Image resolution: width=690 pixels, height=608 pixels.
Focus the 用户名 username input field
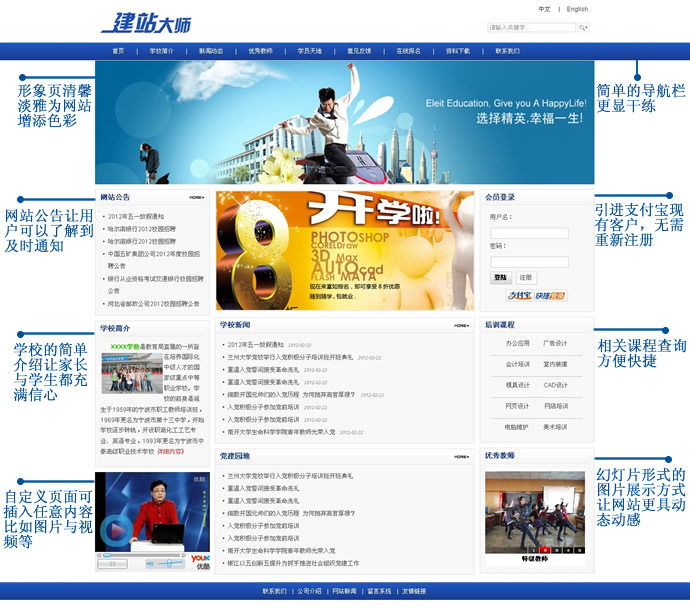pos(529,233)
